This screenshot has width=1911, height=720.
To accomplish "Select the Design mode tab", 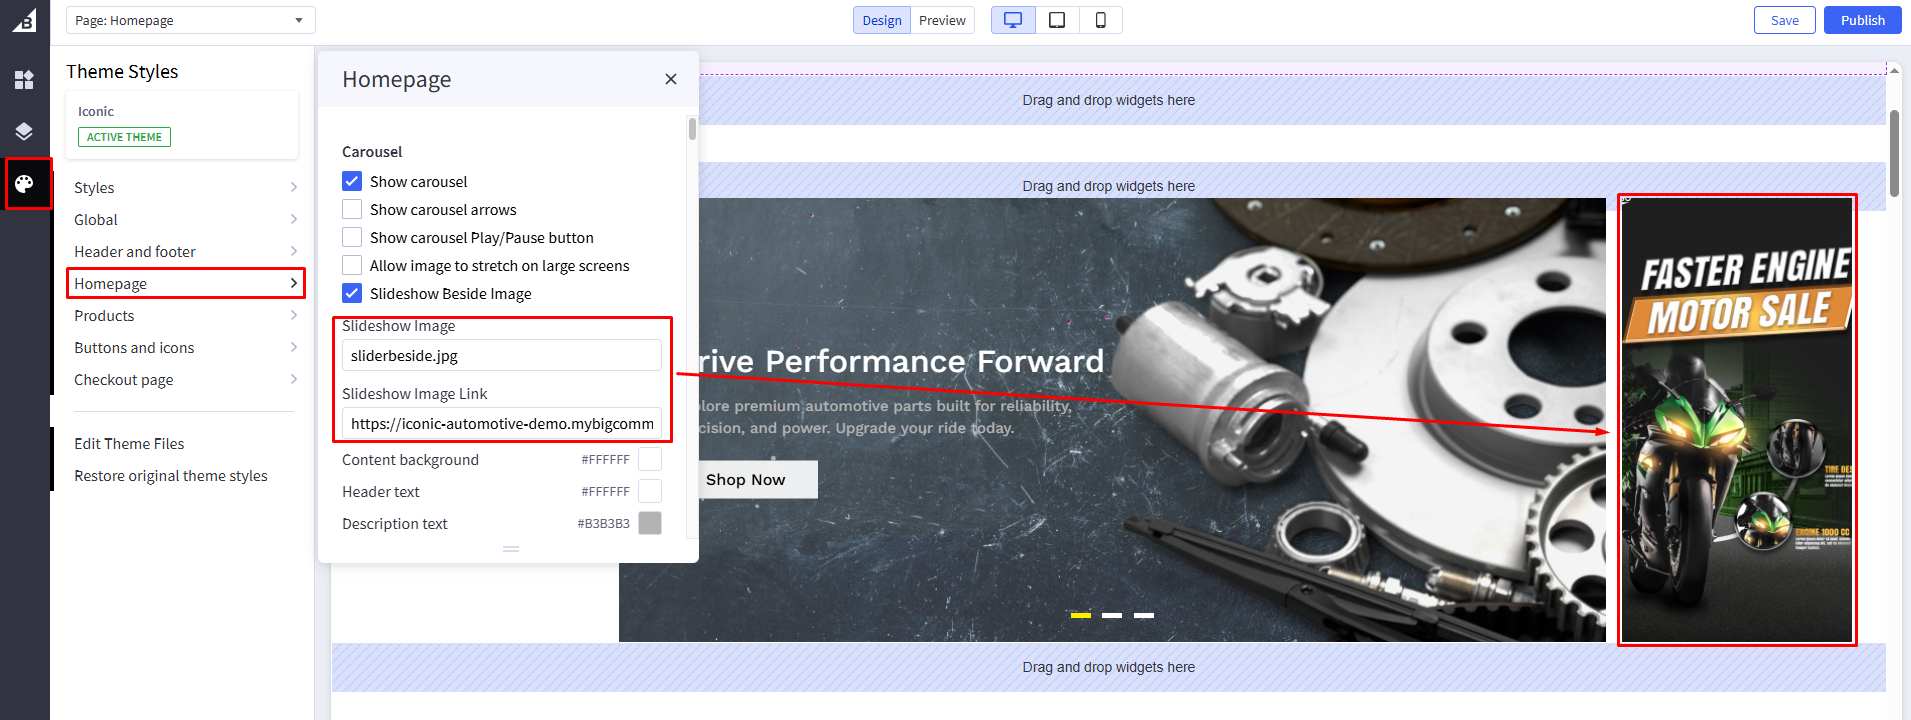I will [x=881, y=20].
